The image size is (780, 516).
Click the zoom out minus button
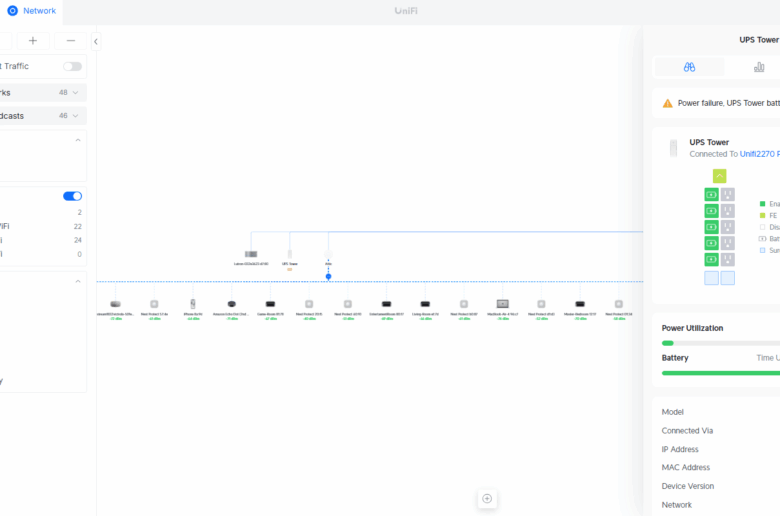tap(70, 41)
